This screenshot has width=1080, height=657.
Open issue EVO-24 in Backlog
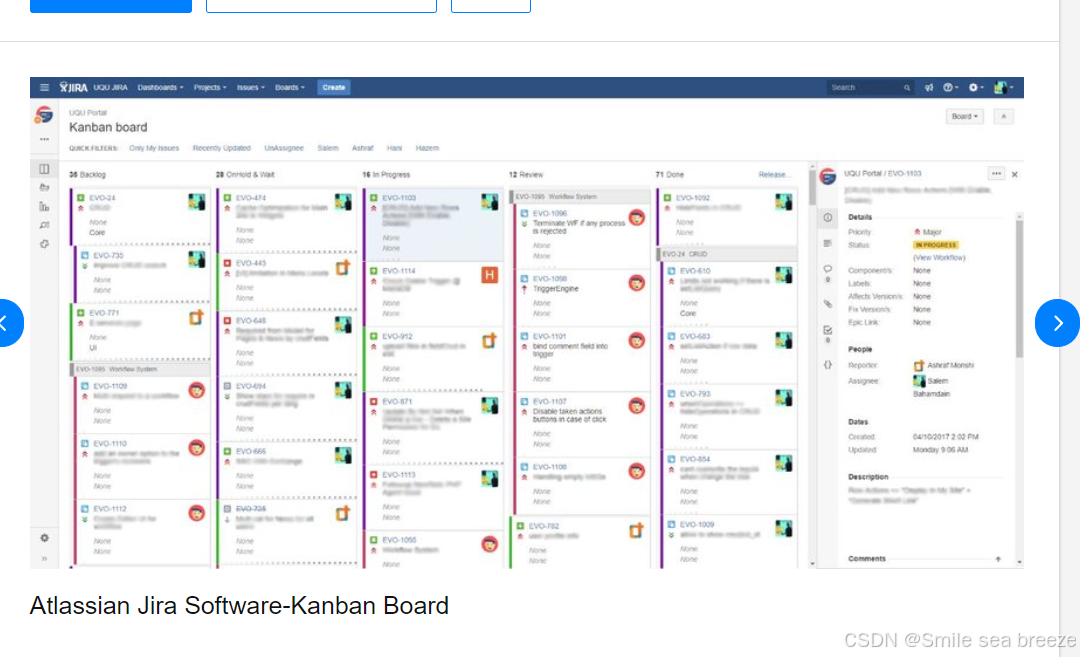click(x=104, y=198)
